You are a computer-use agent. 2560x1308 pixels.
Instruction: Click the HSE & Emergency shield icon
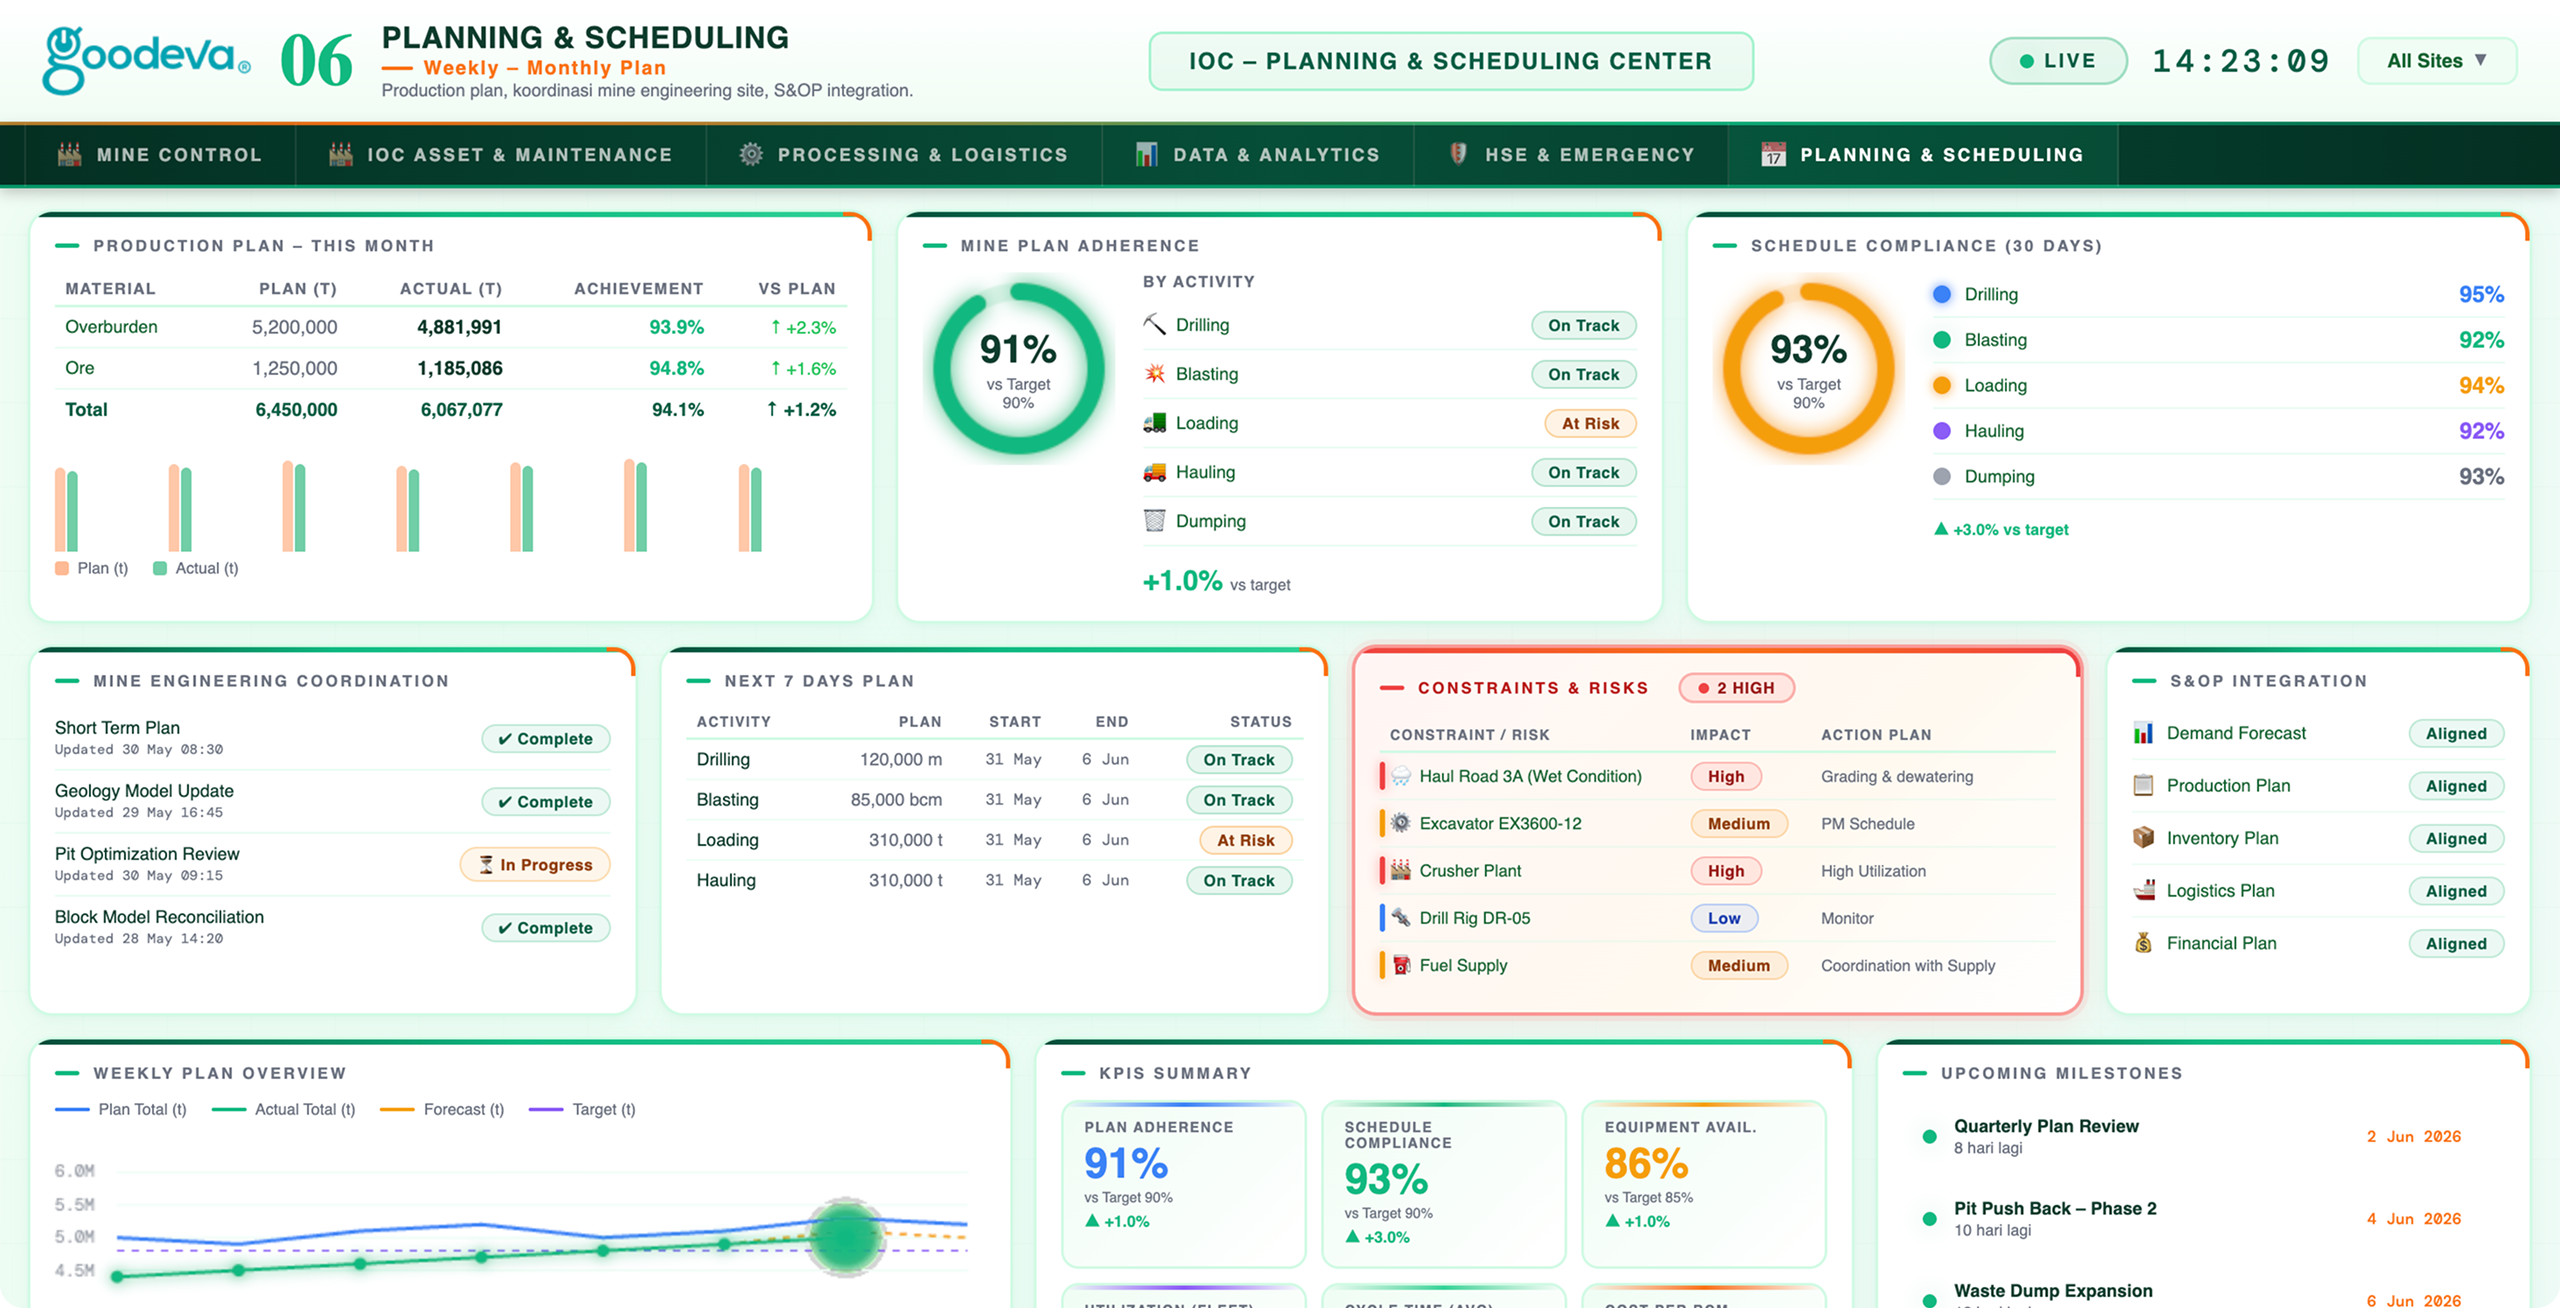coord(1458,154)
